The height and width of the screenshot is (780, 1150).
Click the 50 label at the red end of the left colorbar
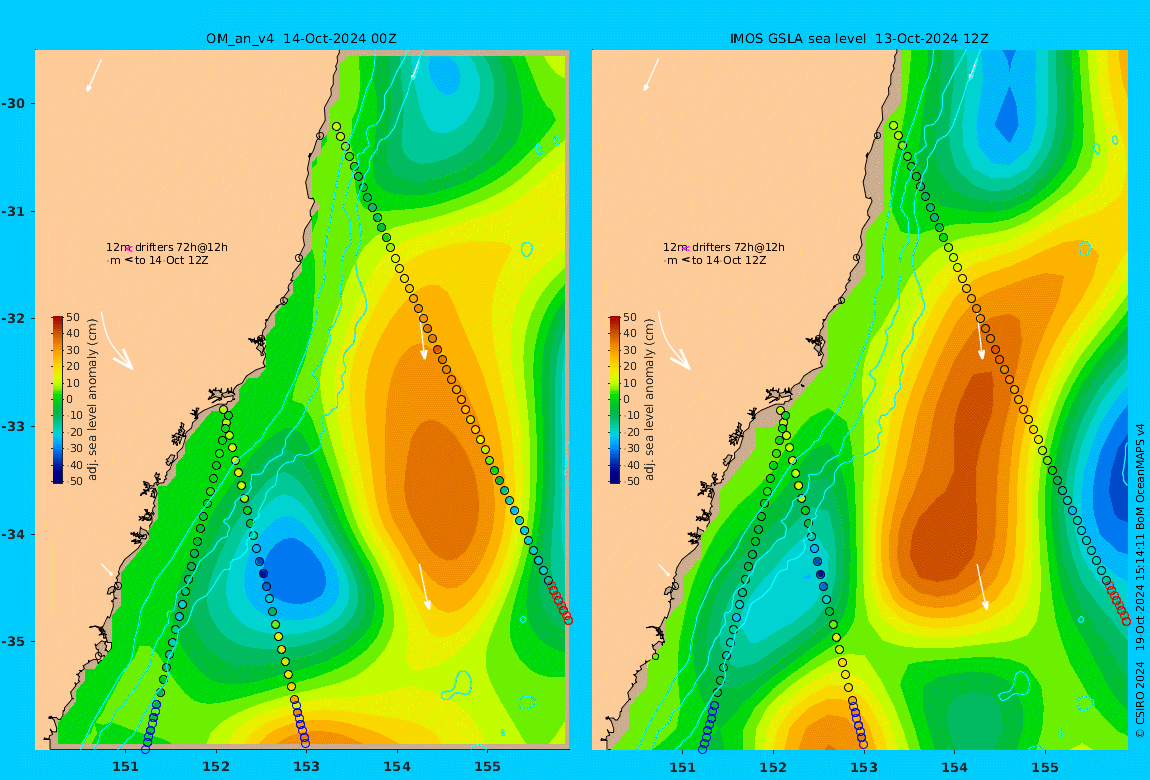(73, 317)
